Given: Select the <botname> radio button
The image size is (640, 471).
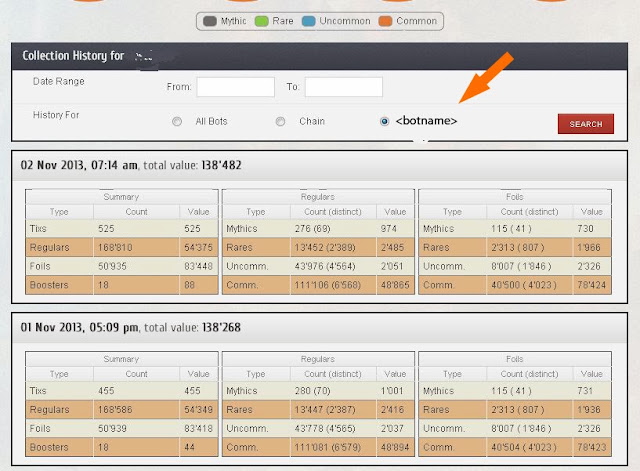Looking at the screenshot, I should [x=384, y=122].
